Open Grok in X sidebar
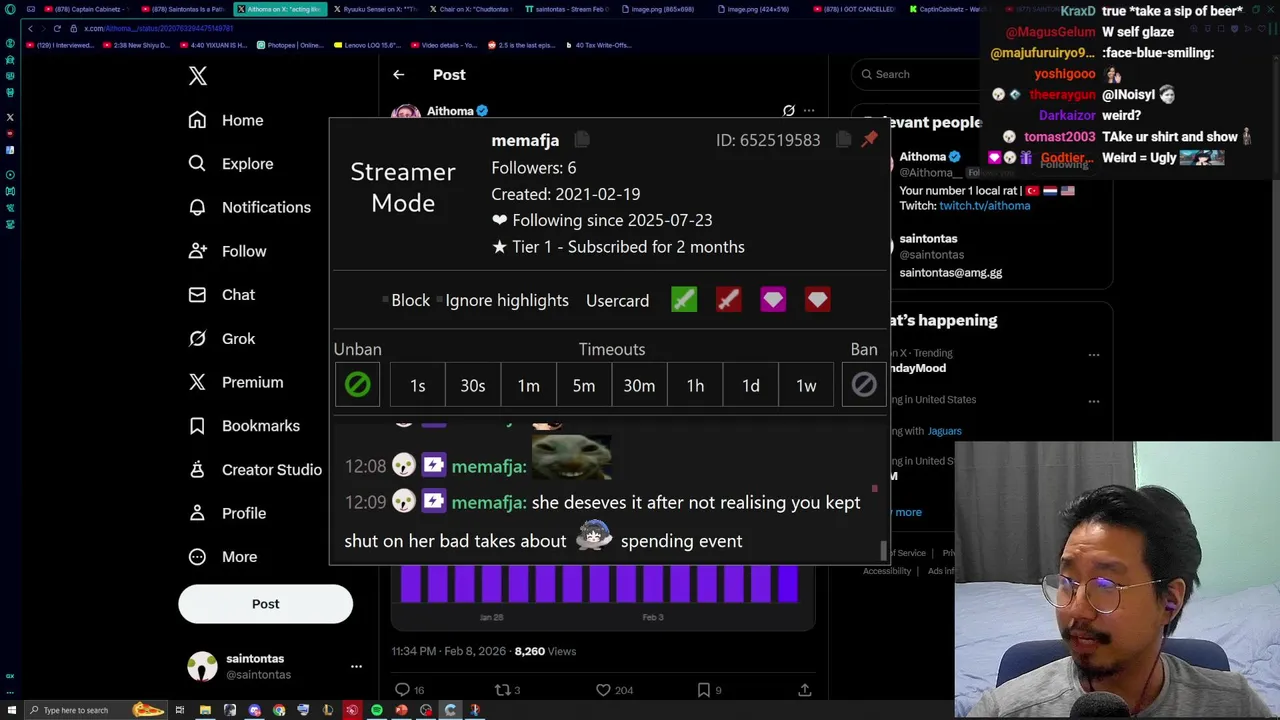 pos(222,338)
